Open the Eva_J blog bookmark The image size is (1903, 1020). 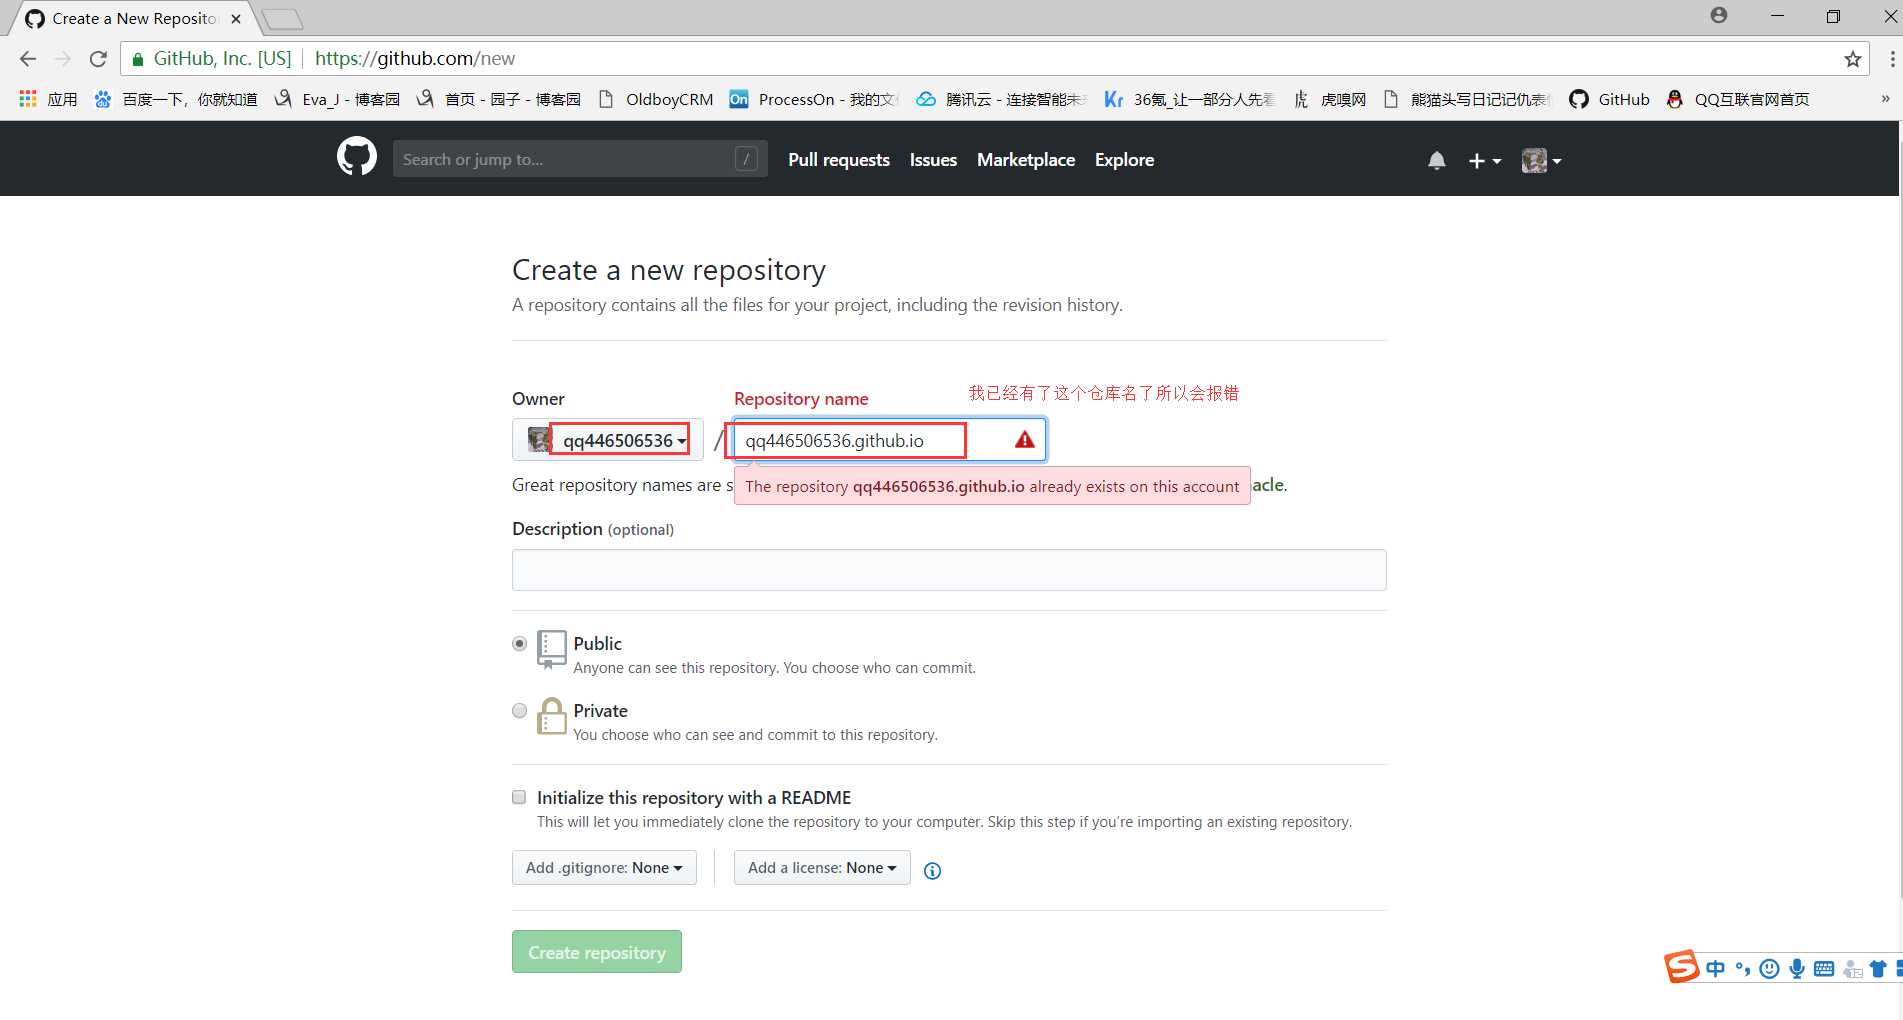pos(338,99)
